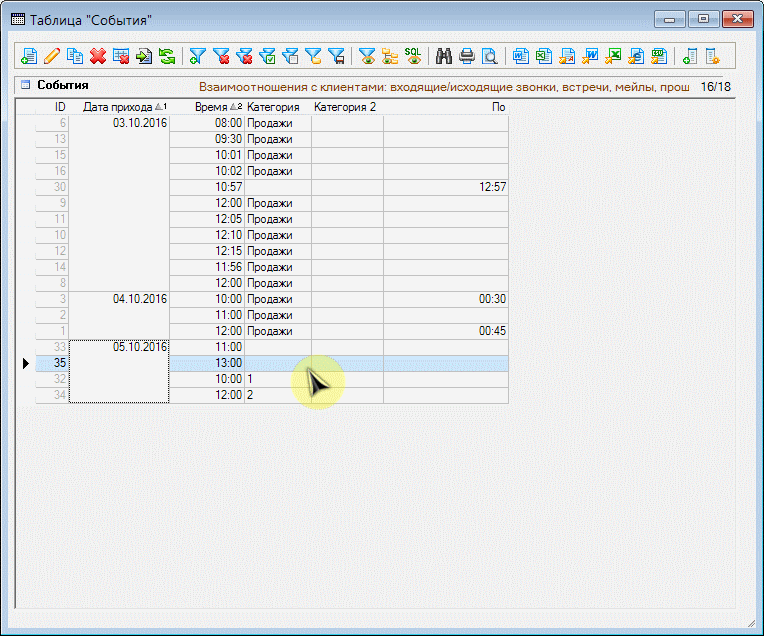Click the 'Категория 2' column header
This screenshot has height=636, width=764.
pos(345,107)
